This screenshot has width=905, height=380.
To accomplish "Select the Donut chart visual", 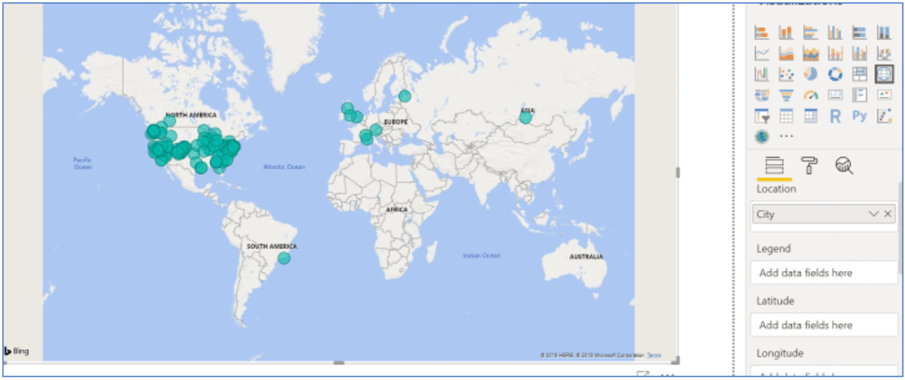I will click(x=835, y=74).
